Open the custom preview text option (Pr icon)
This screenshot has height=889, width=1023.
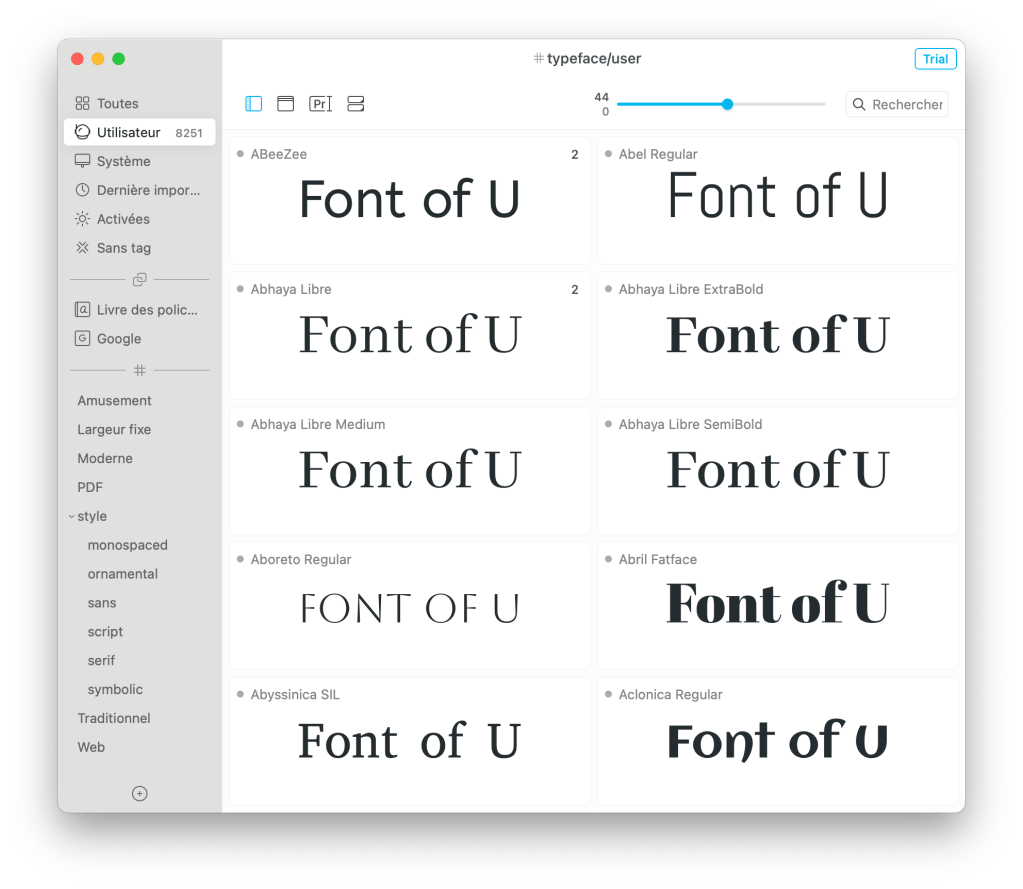click(320, 103)
